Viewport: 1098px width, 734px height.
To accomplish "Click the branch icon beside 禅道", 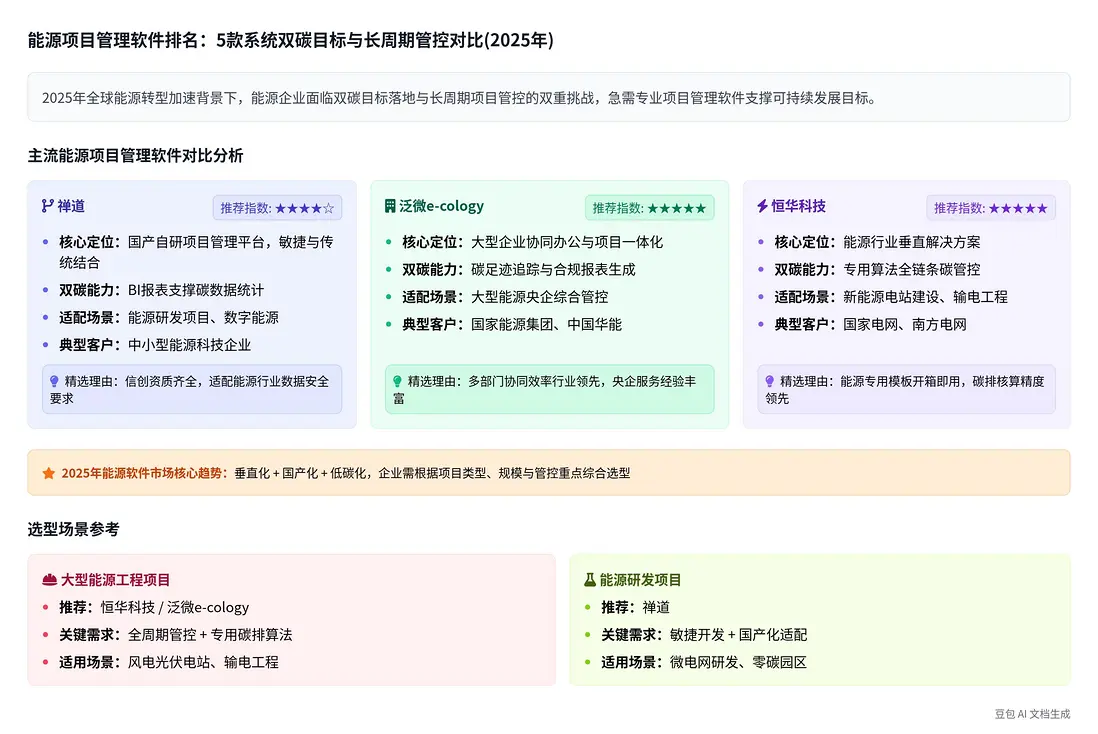I will 48,206.
